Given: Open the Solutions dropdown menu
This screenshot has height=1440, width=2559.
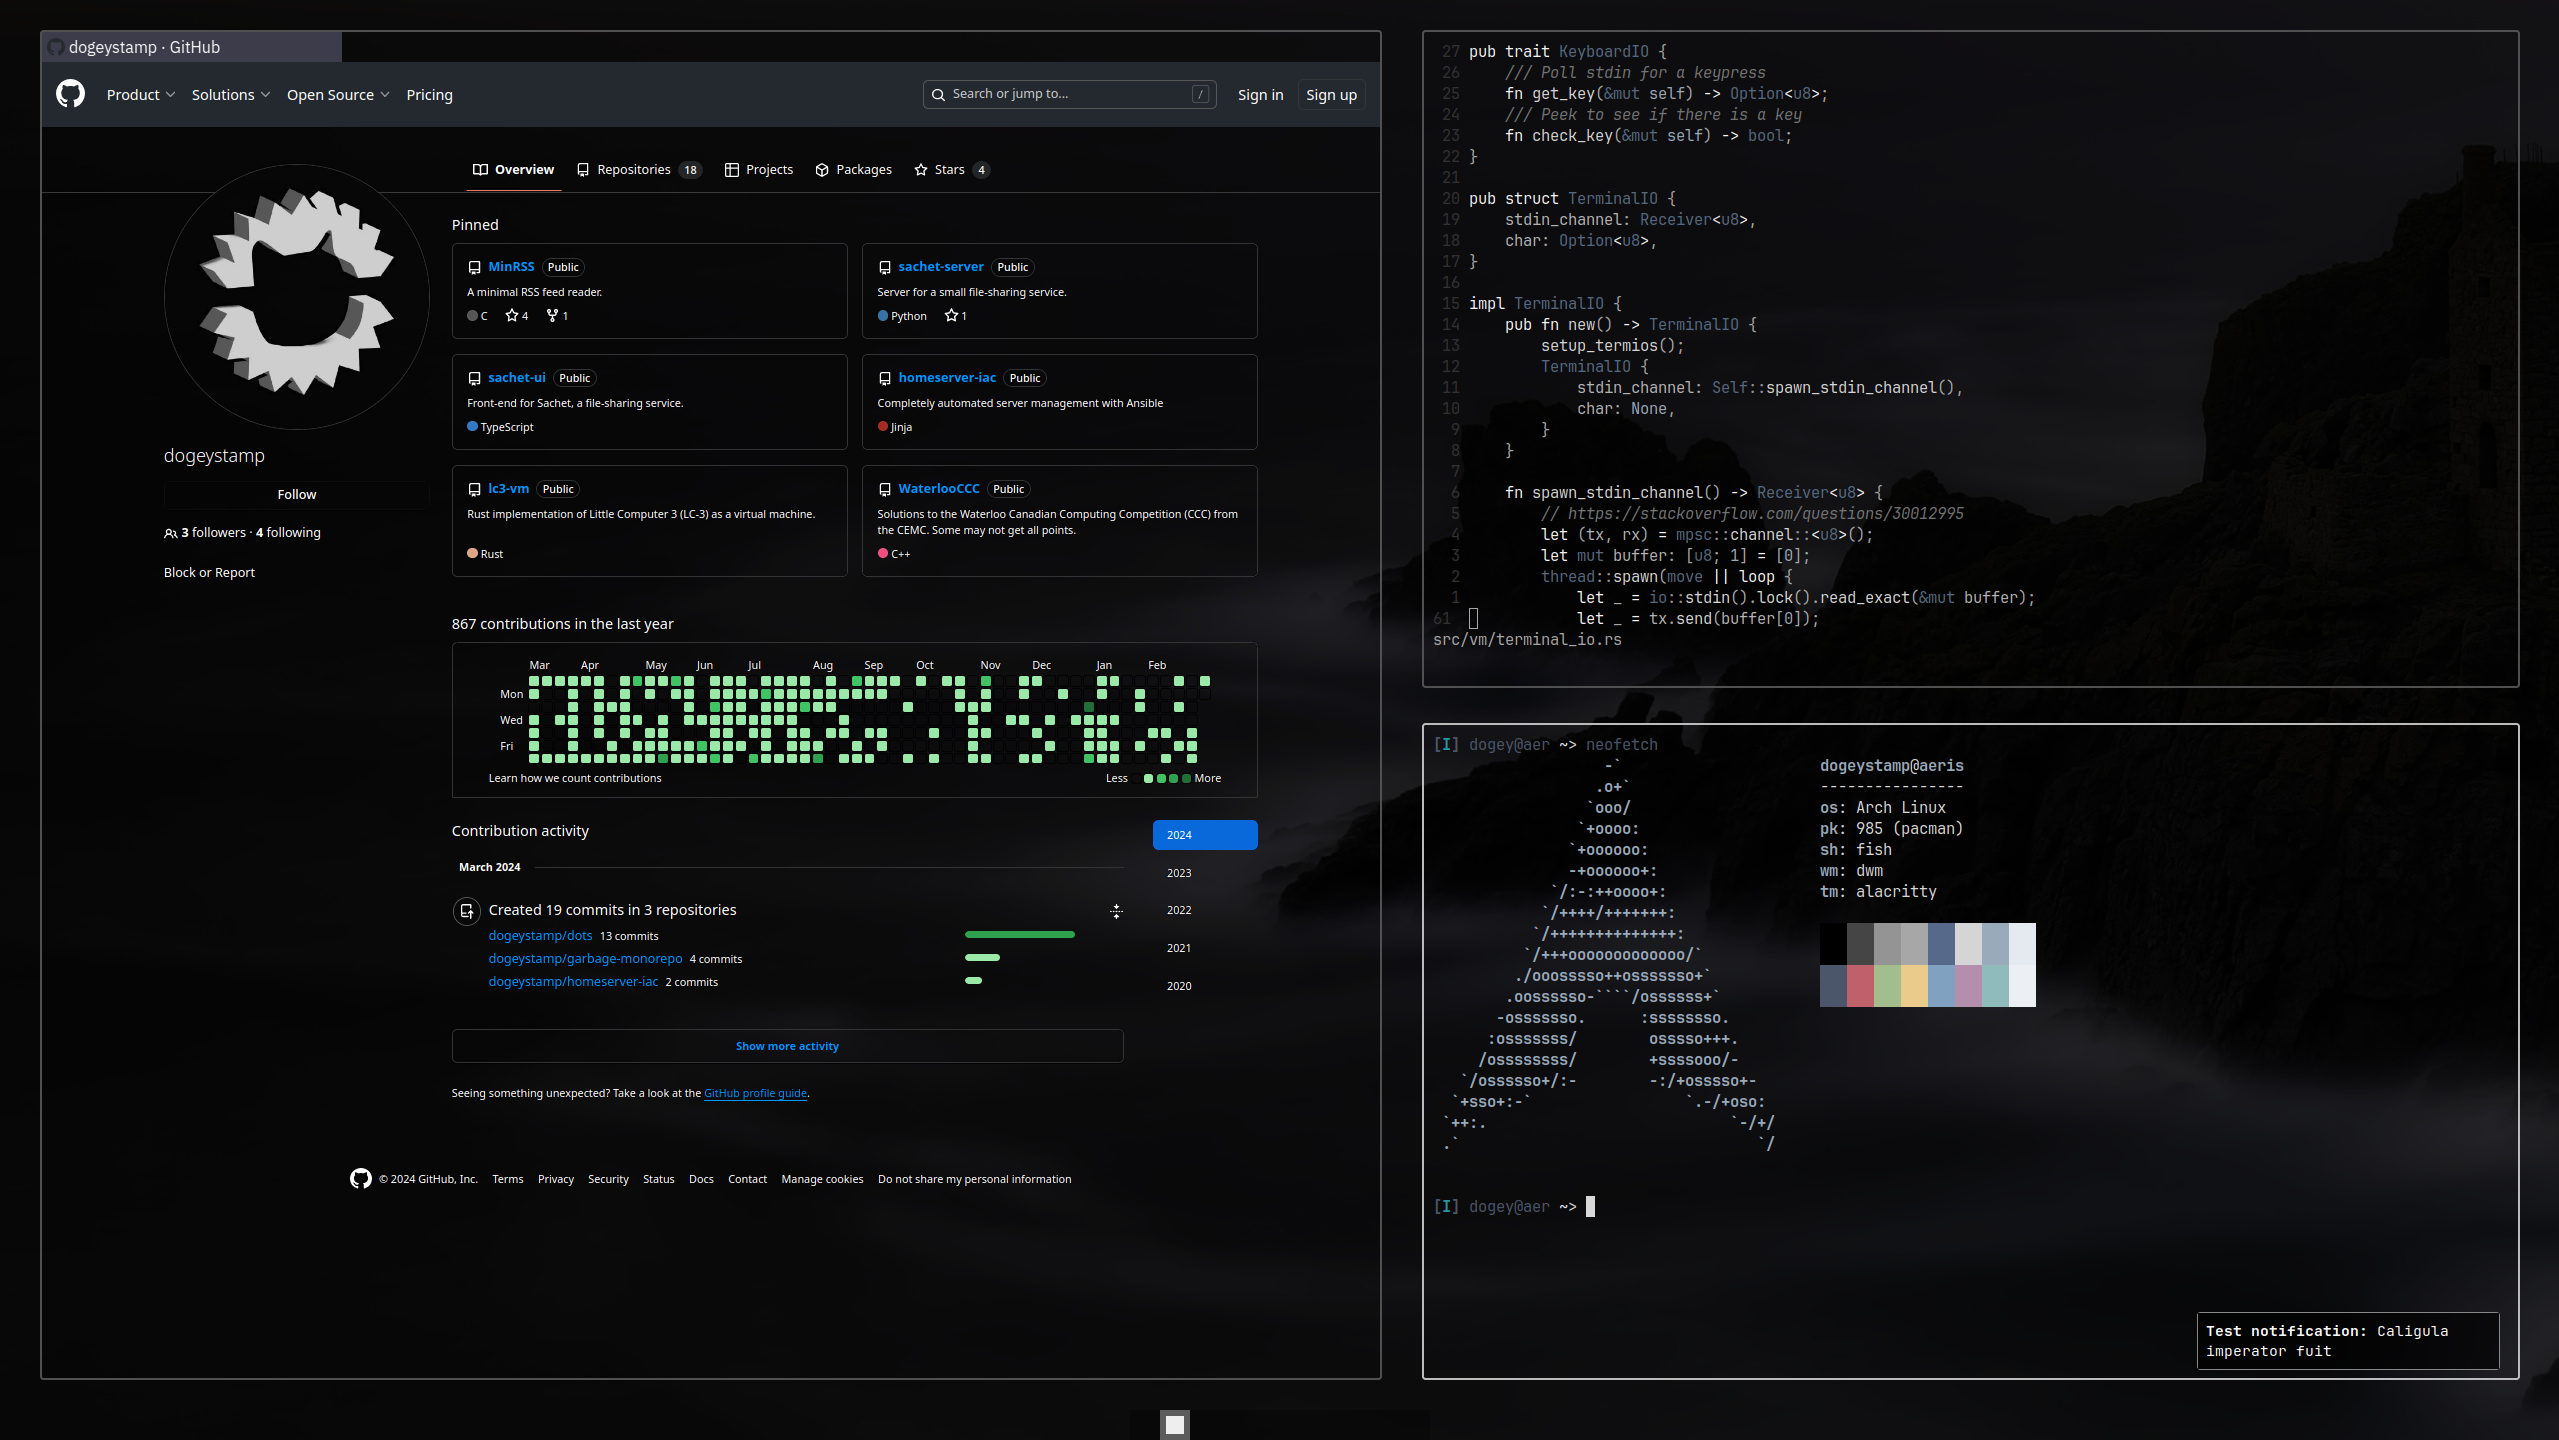Looking at the screenshot, I should (231, 95).
